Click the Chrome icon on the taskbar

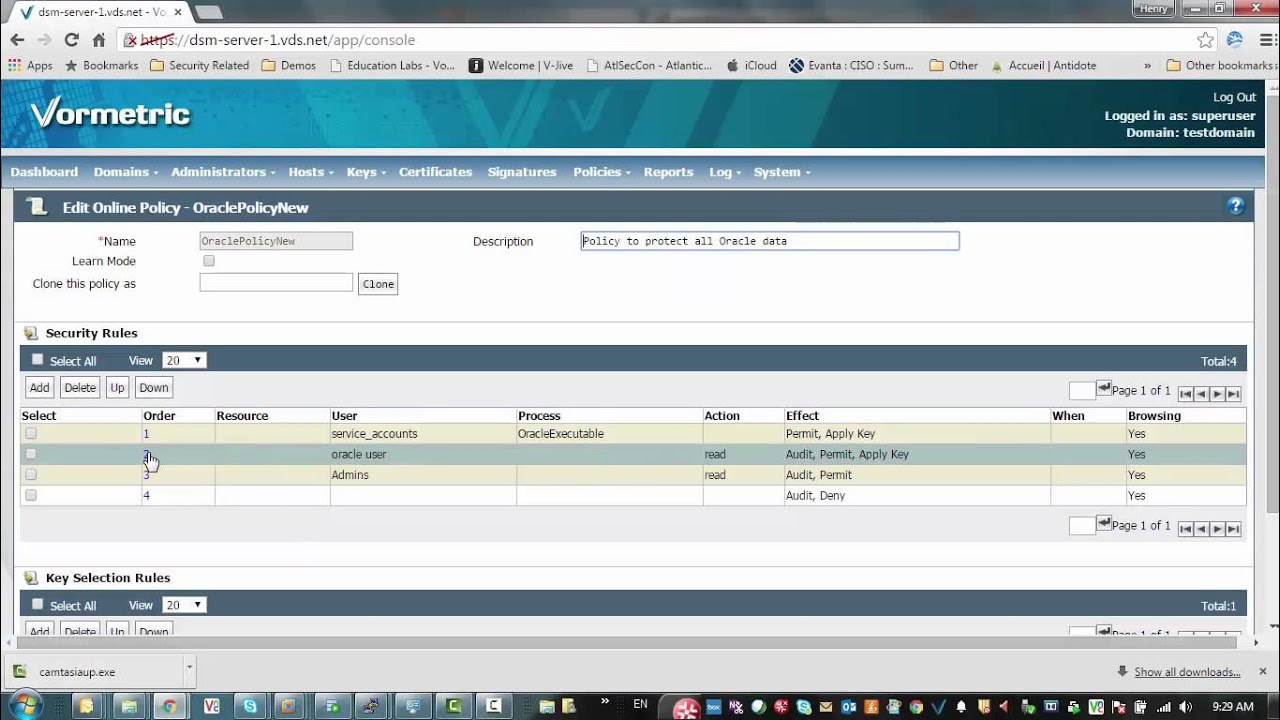tap(169, 706)
